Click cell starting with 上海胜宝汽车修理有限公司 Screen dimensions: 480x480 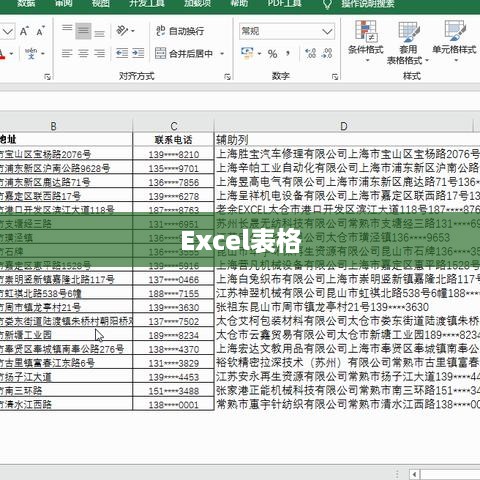[x=347, y=154]
